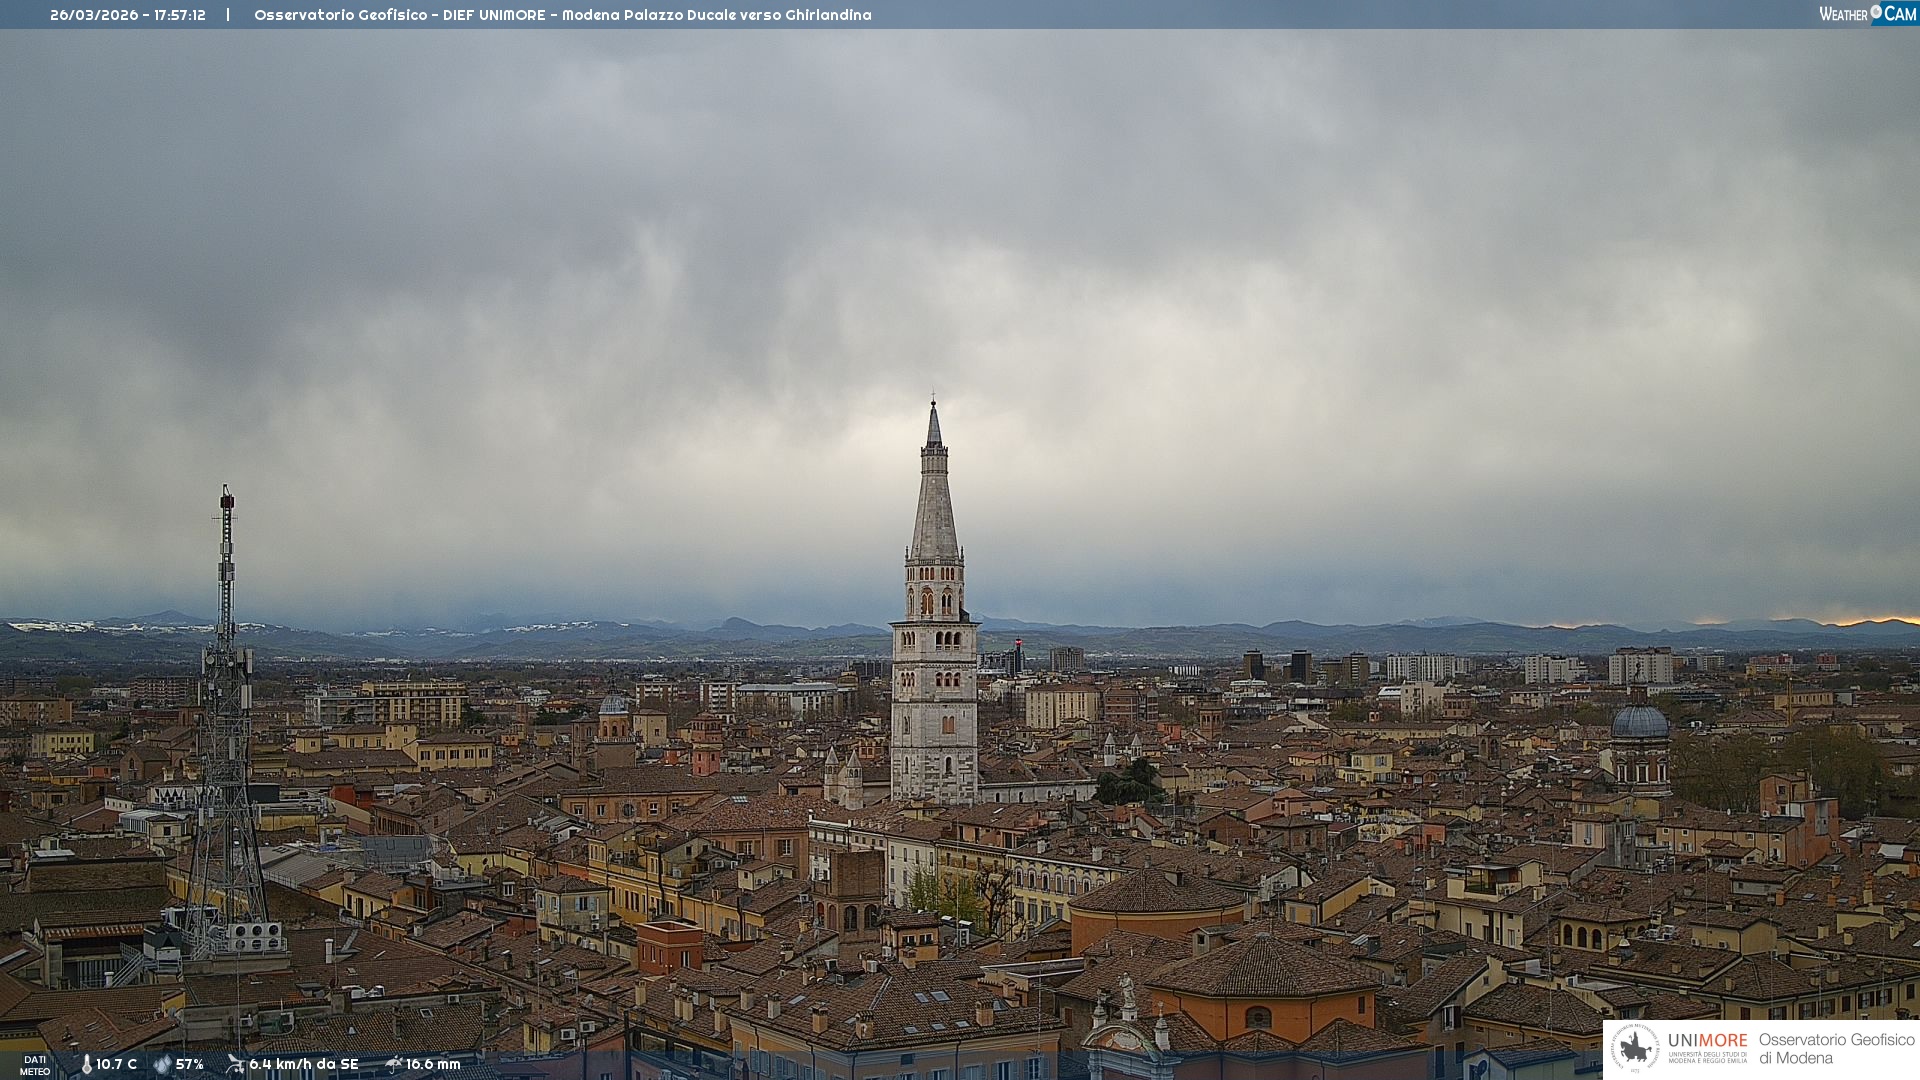Click the 57% humidity value
1920x1080 pixels.
pyautogui.click(x=190, y=1064)
